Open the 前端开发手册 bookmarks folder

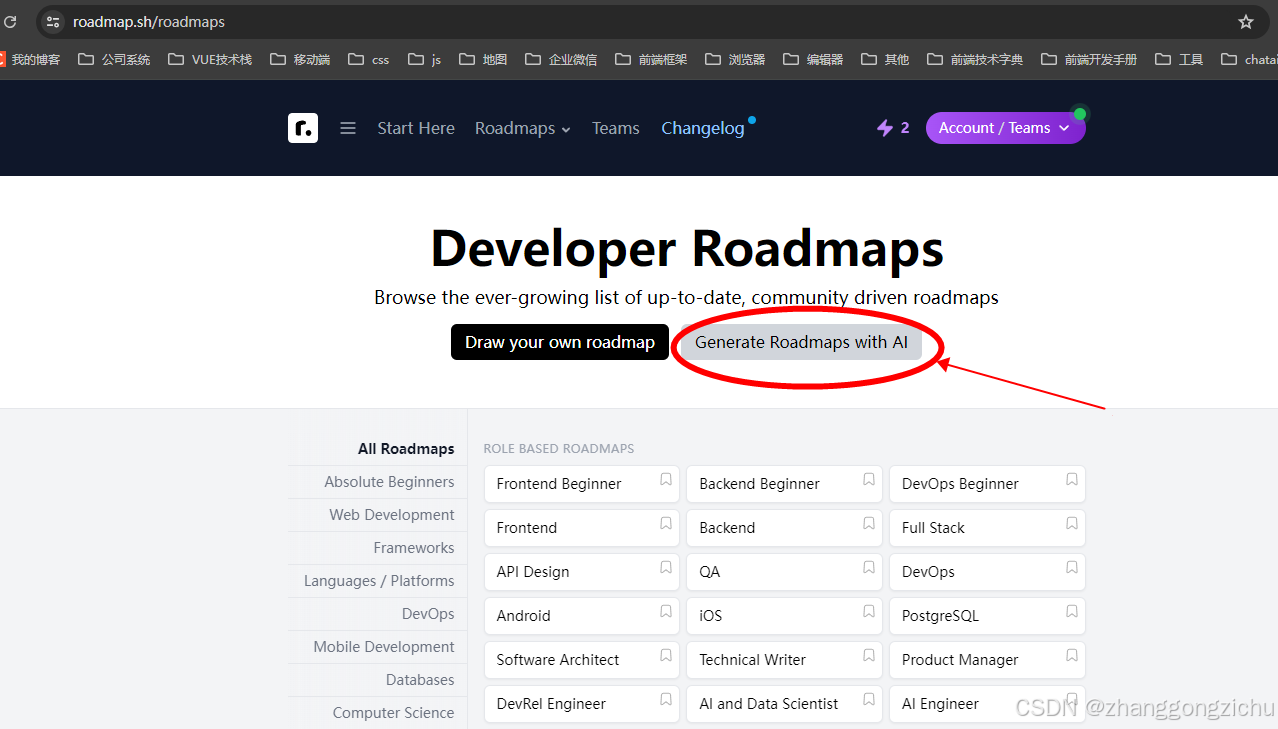pyautogui.click(x=1089, y=59)
